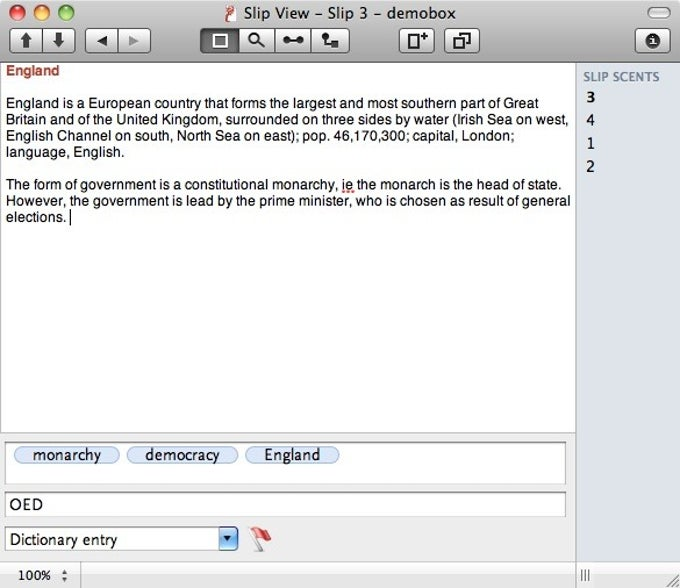
Task: Select the monarchy keyword tag
Action: tap(67, 455)
